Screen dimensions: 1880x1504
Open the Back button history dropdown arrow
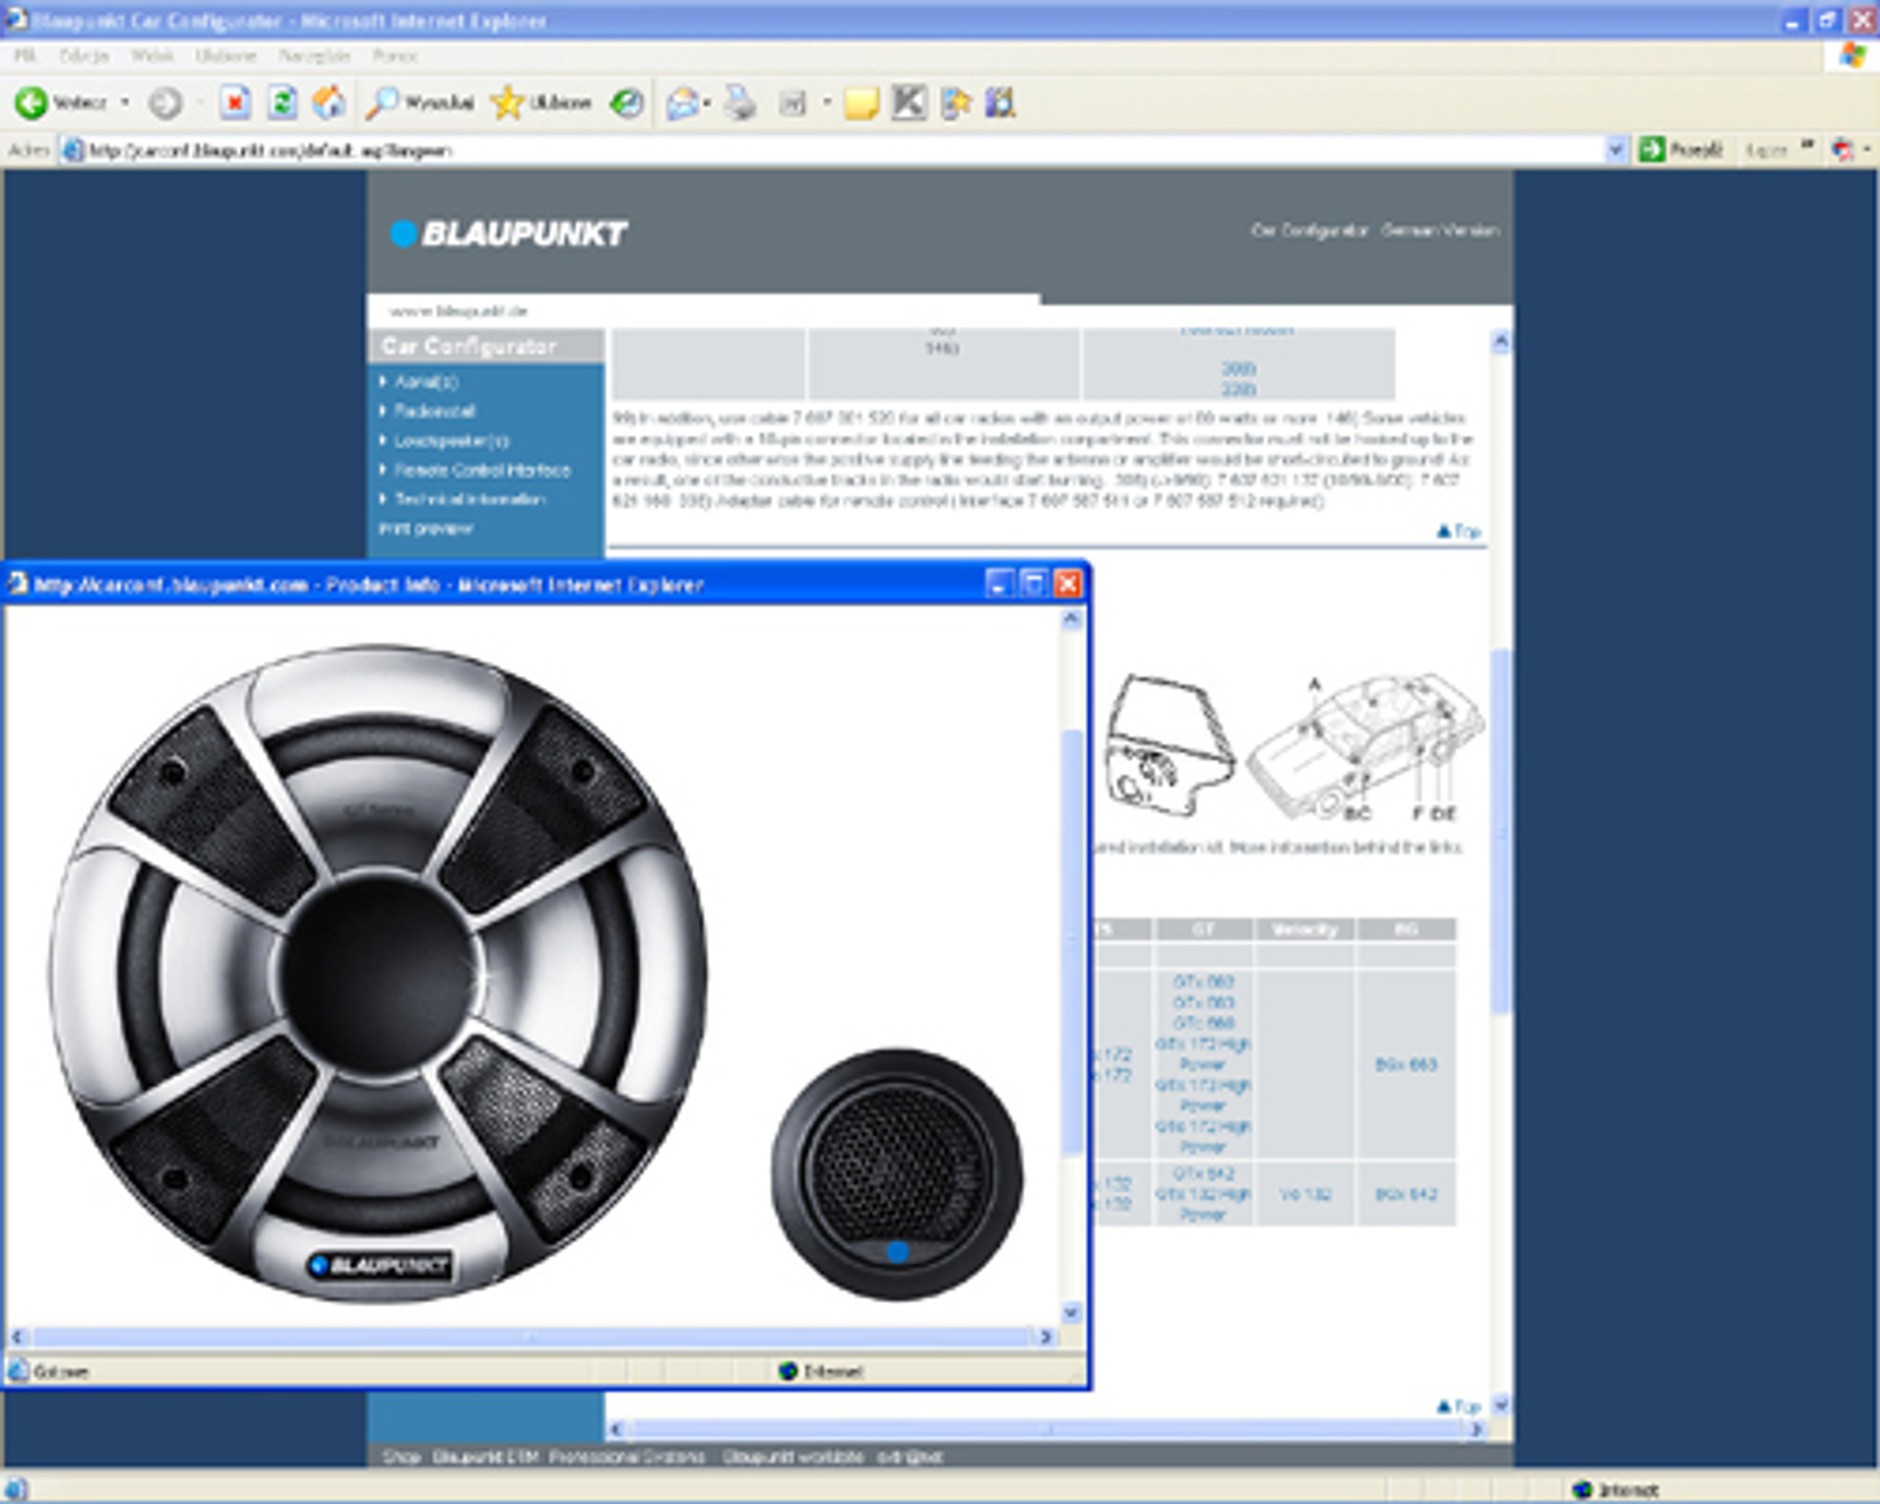coord(125,102)
